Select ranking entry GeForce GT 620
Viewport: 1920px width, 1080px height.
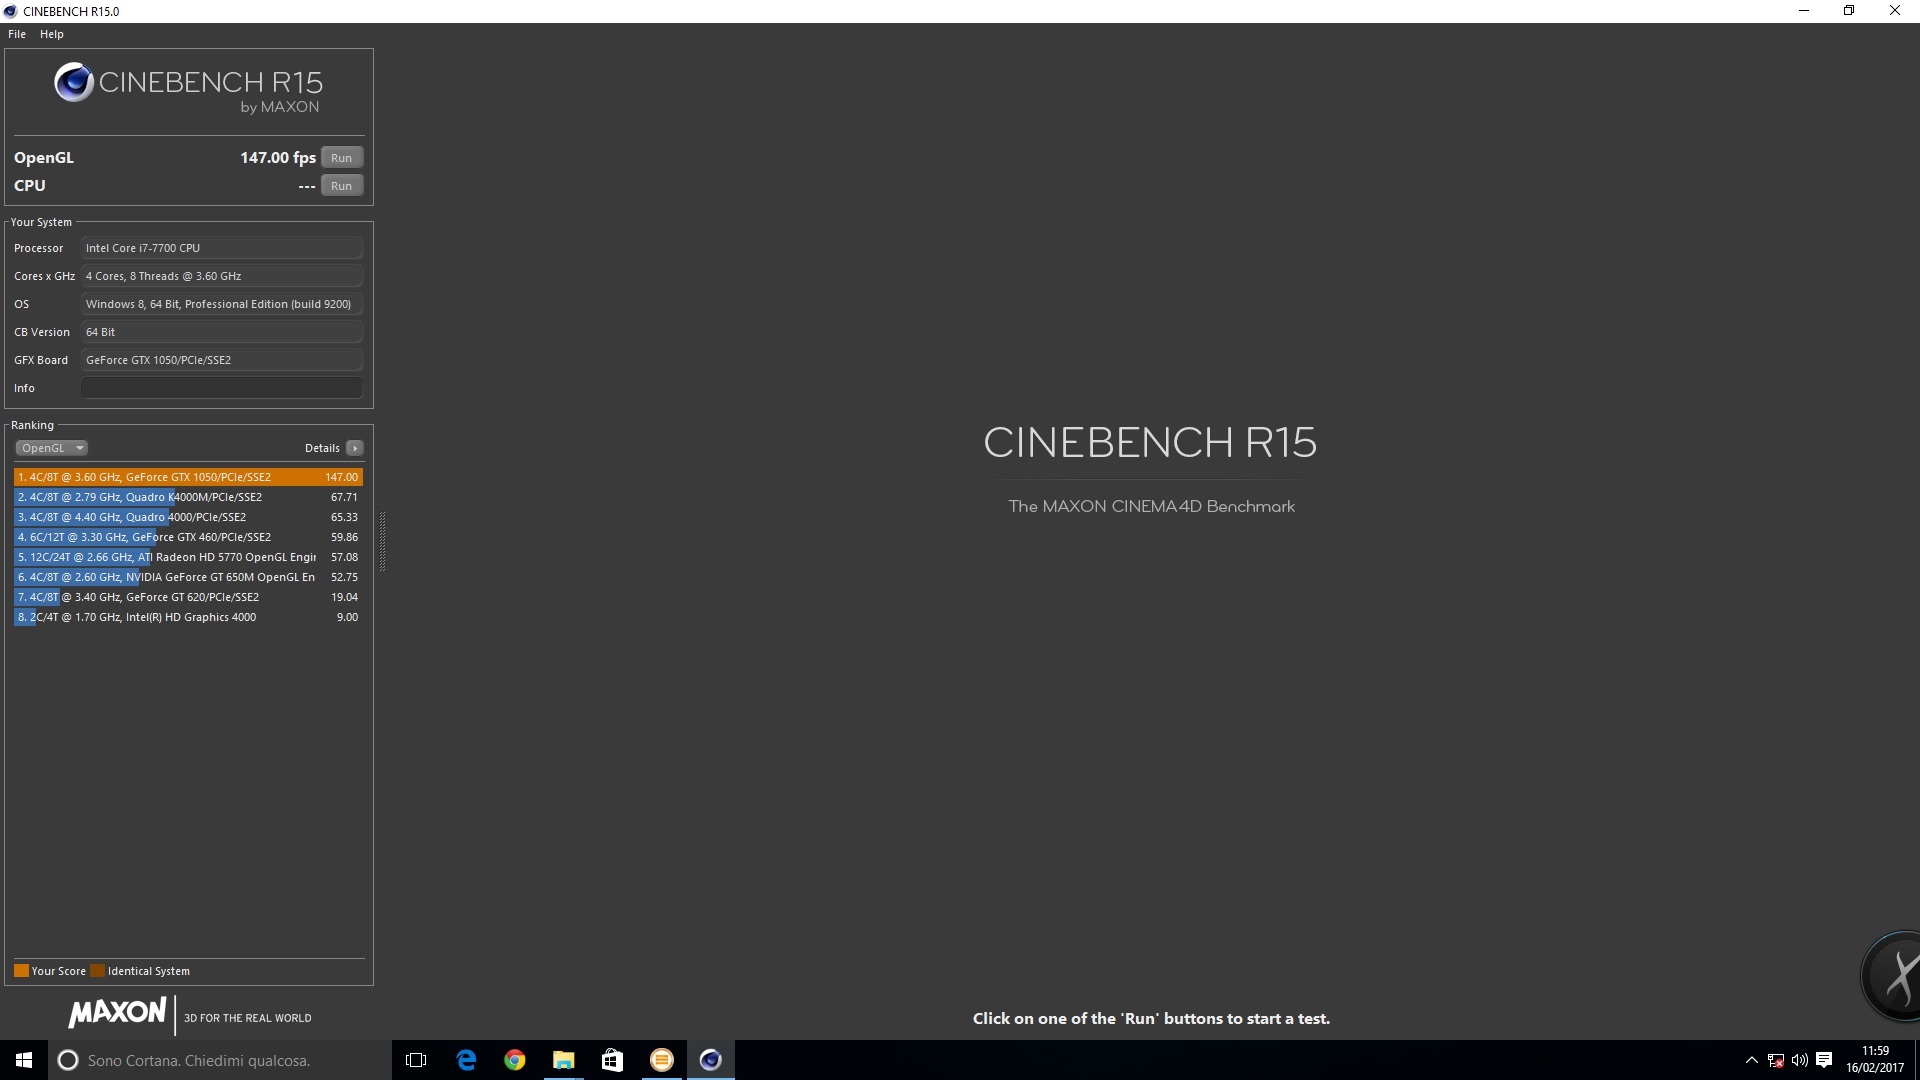pos(188,597)
